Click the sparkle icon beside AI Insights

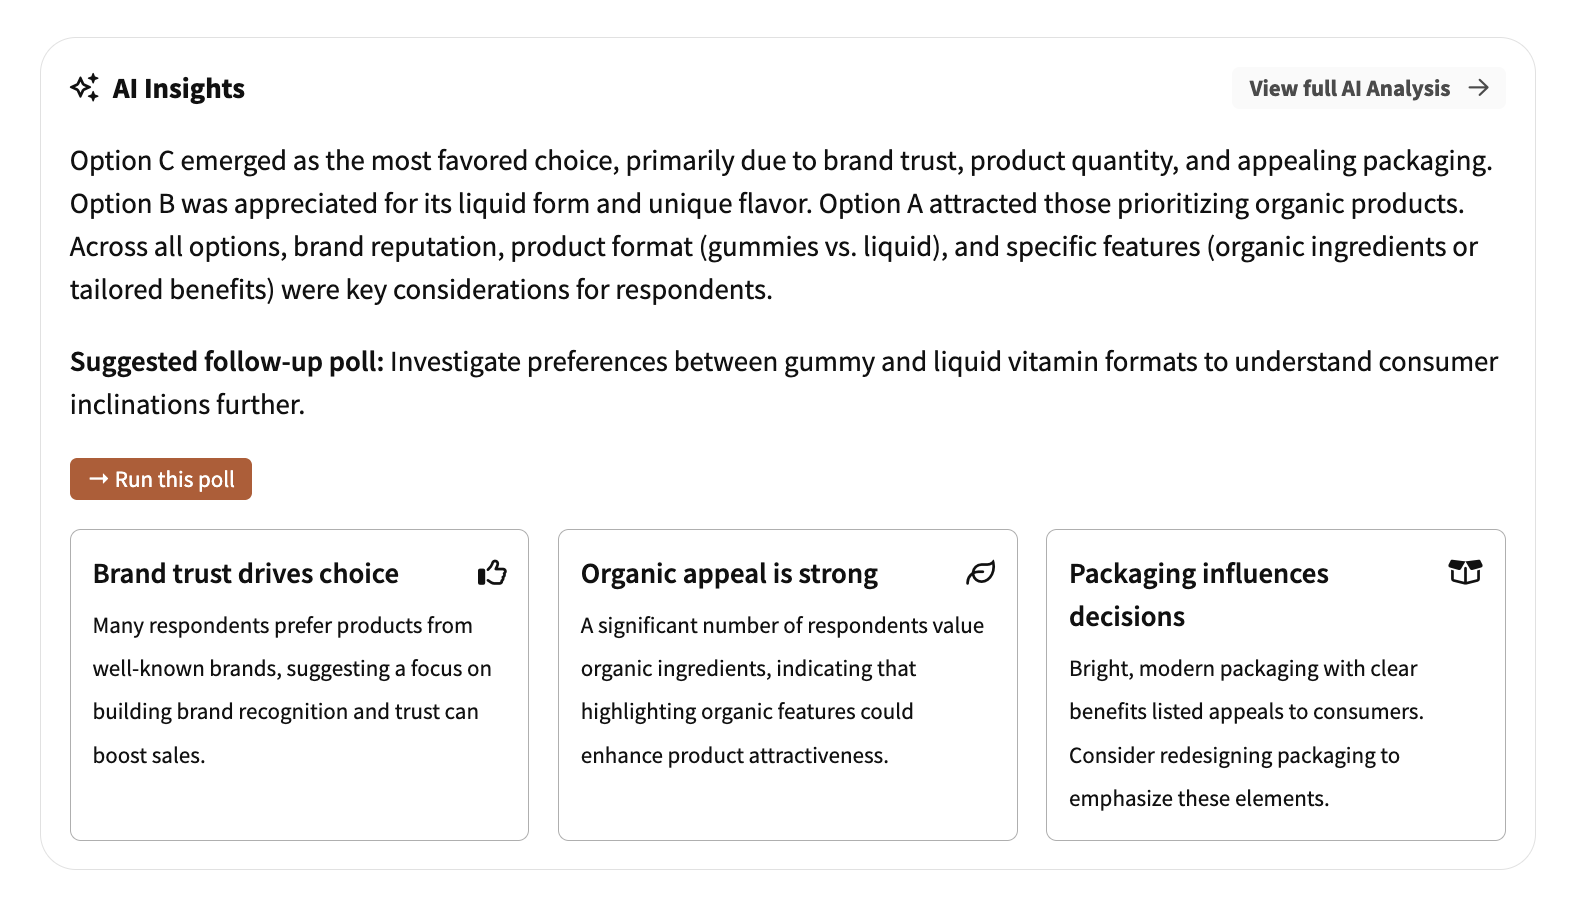pos(85,88)
